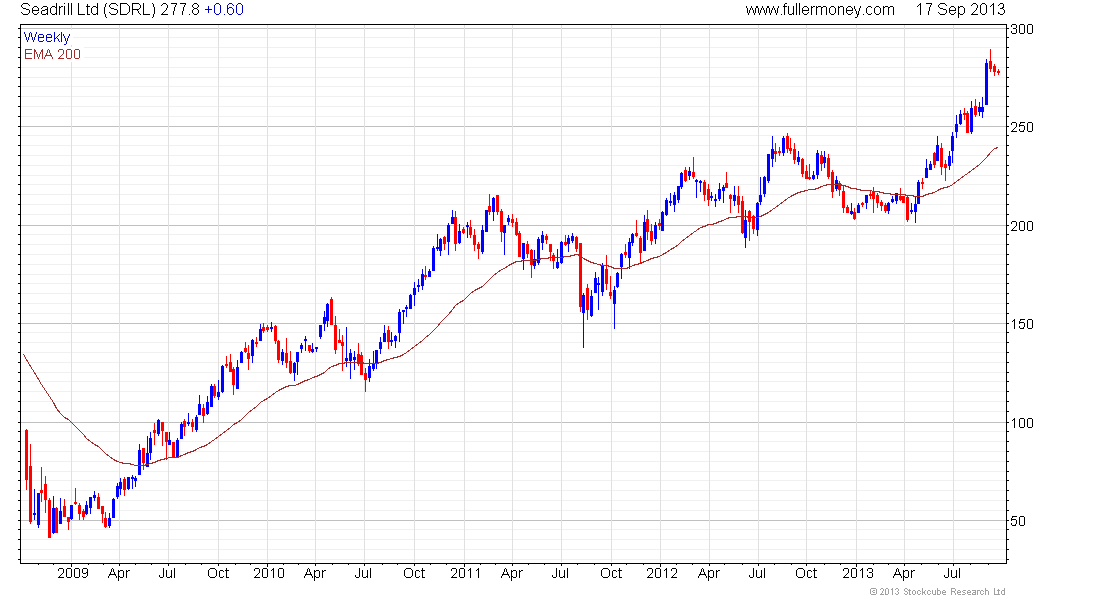Click the latest candlestick near 277

(x=998, y=72)
